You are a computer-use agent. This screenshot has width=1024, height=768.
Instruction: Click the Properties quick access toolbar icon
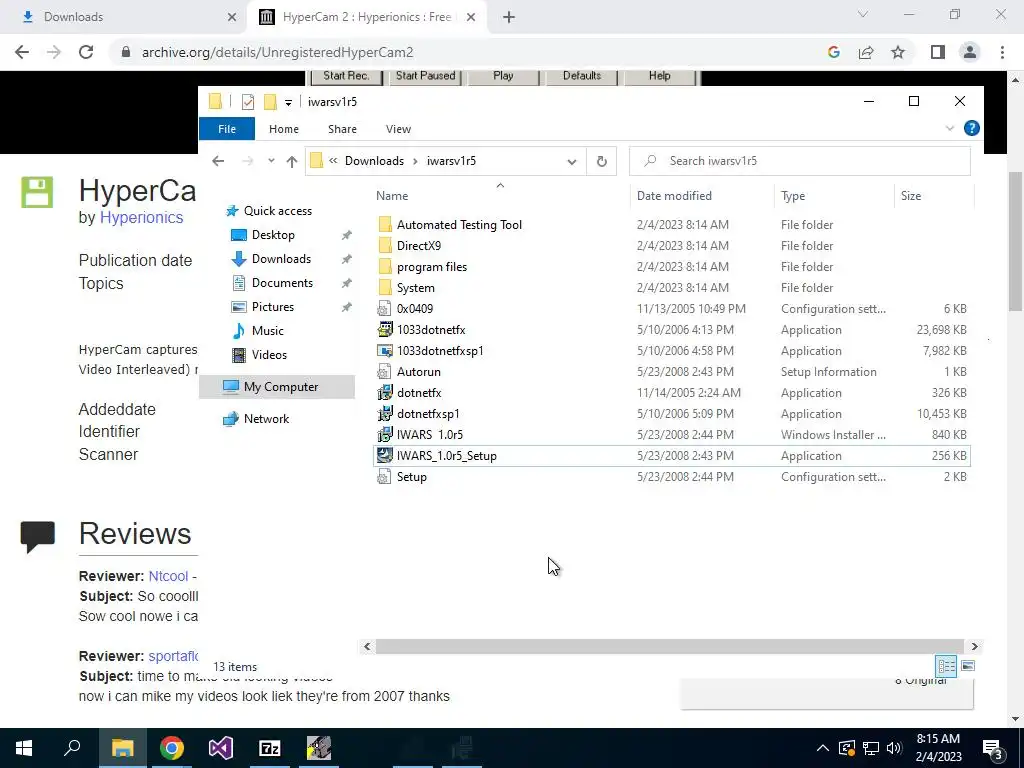(248, 102)
